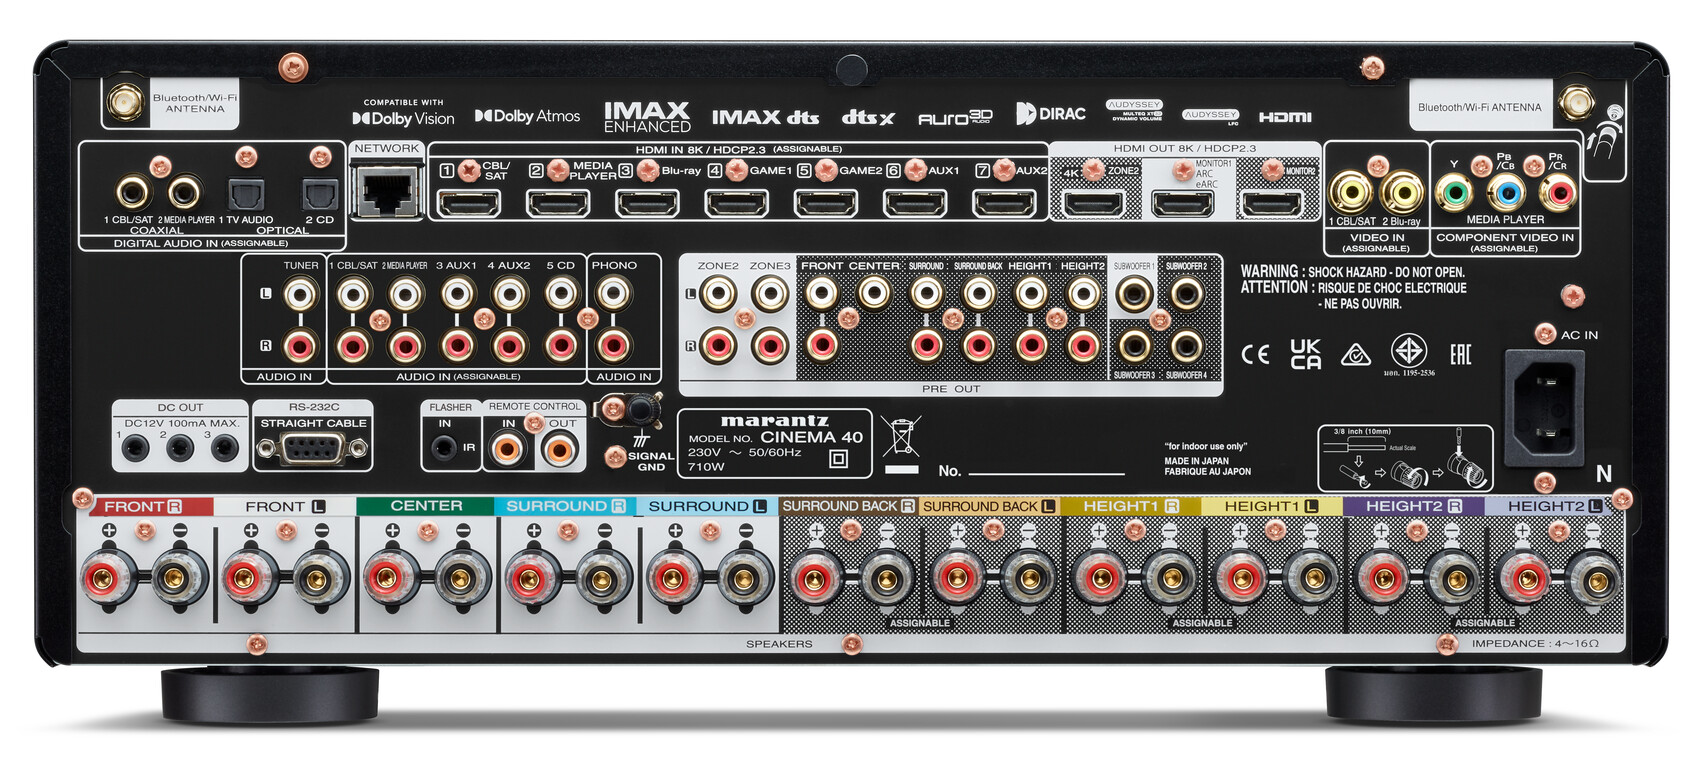Click the HDMI out Monitor1 ARC port
The width and height of the screenshot is (1703, 772).
click(1182, 204)
